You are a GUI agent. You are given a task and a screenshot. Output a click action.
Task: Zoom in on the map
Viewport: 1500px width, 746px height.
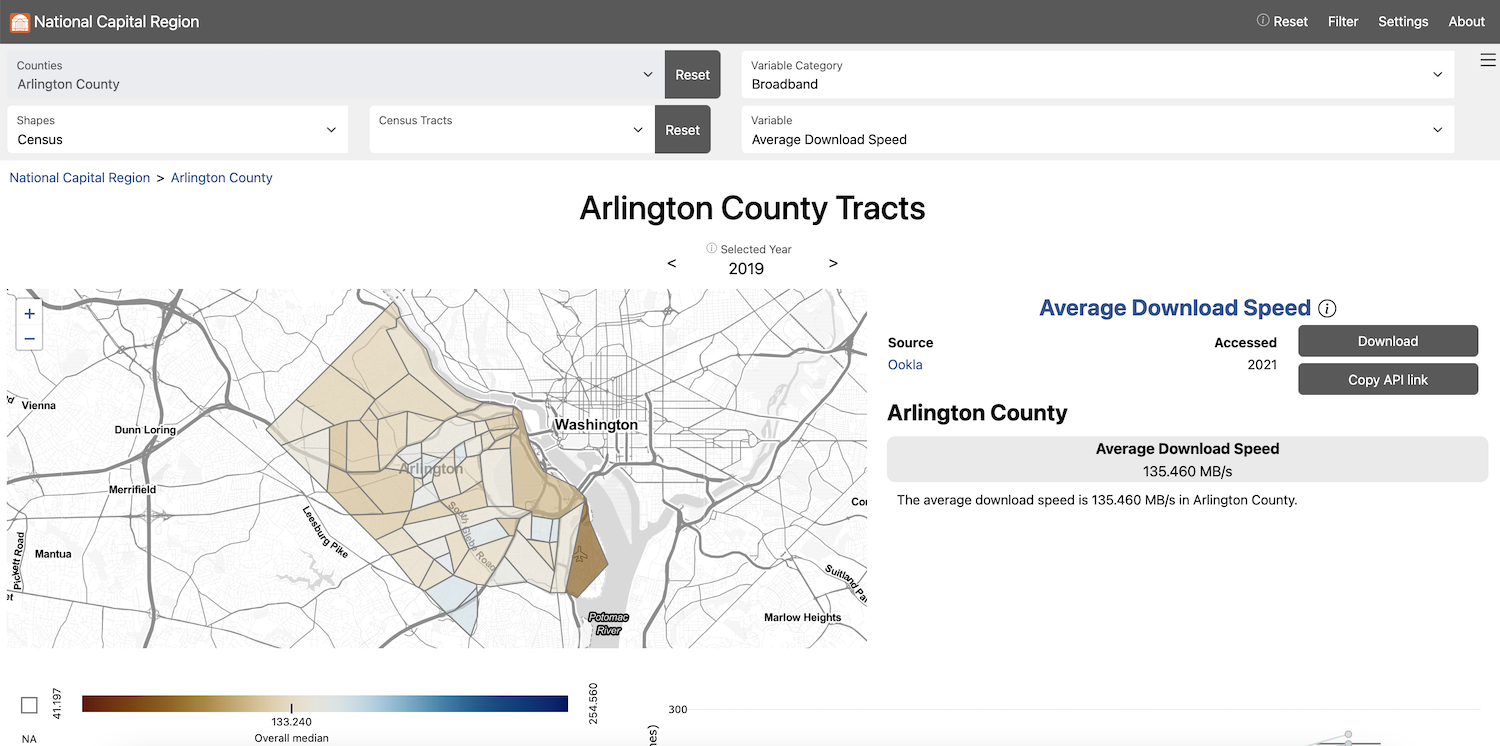(29, 314)
